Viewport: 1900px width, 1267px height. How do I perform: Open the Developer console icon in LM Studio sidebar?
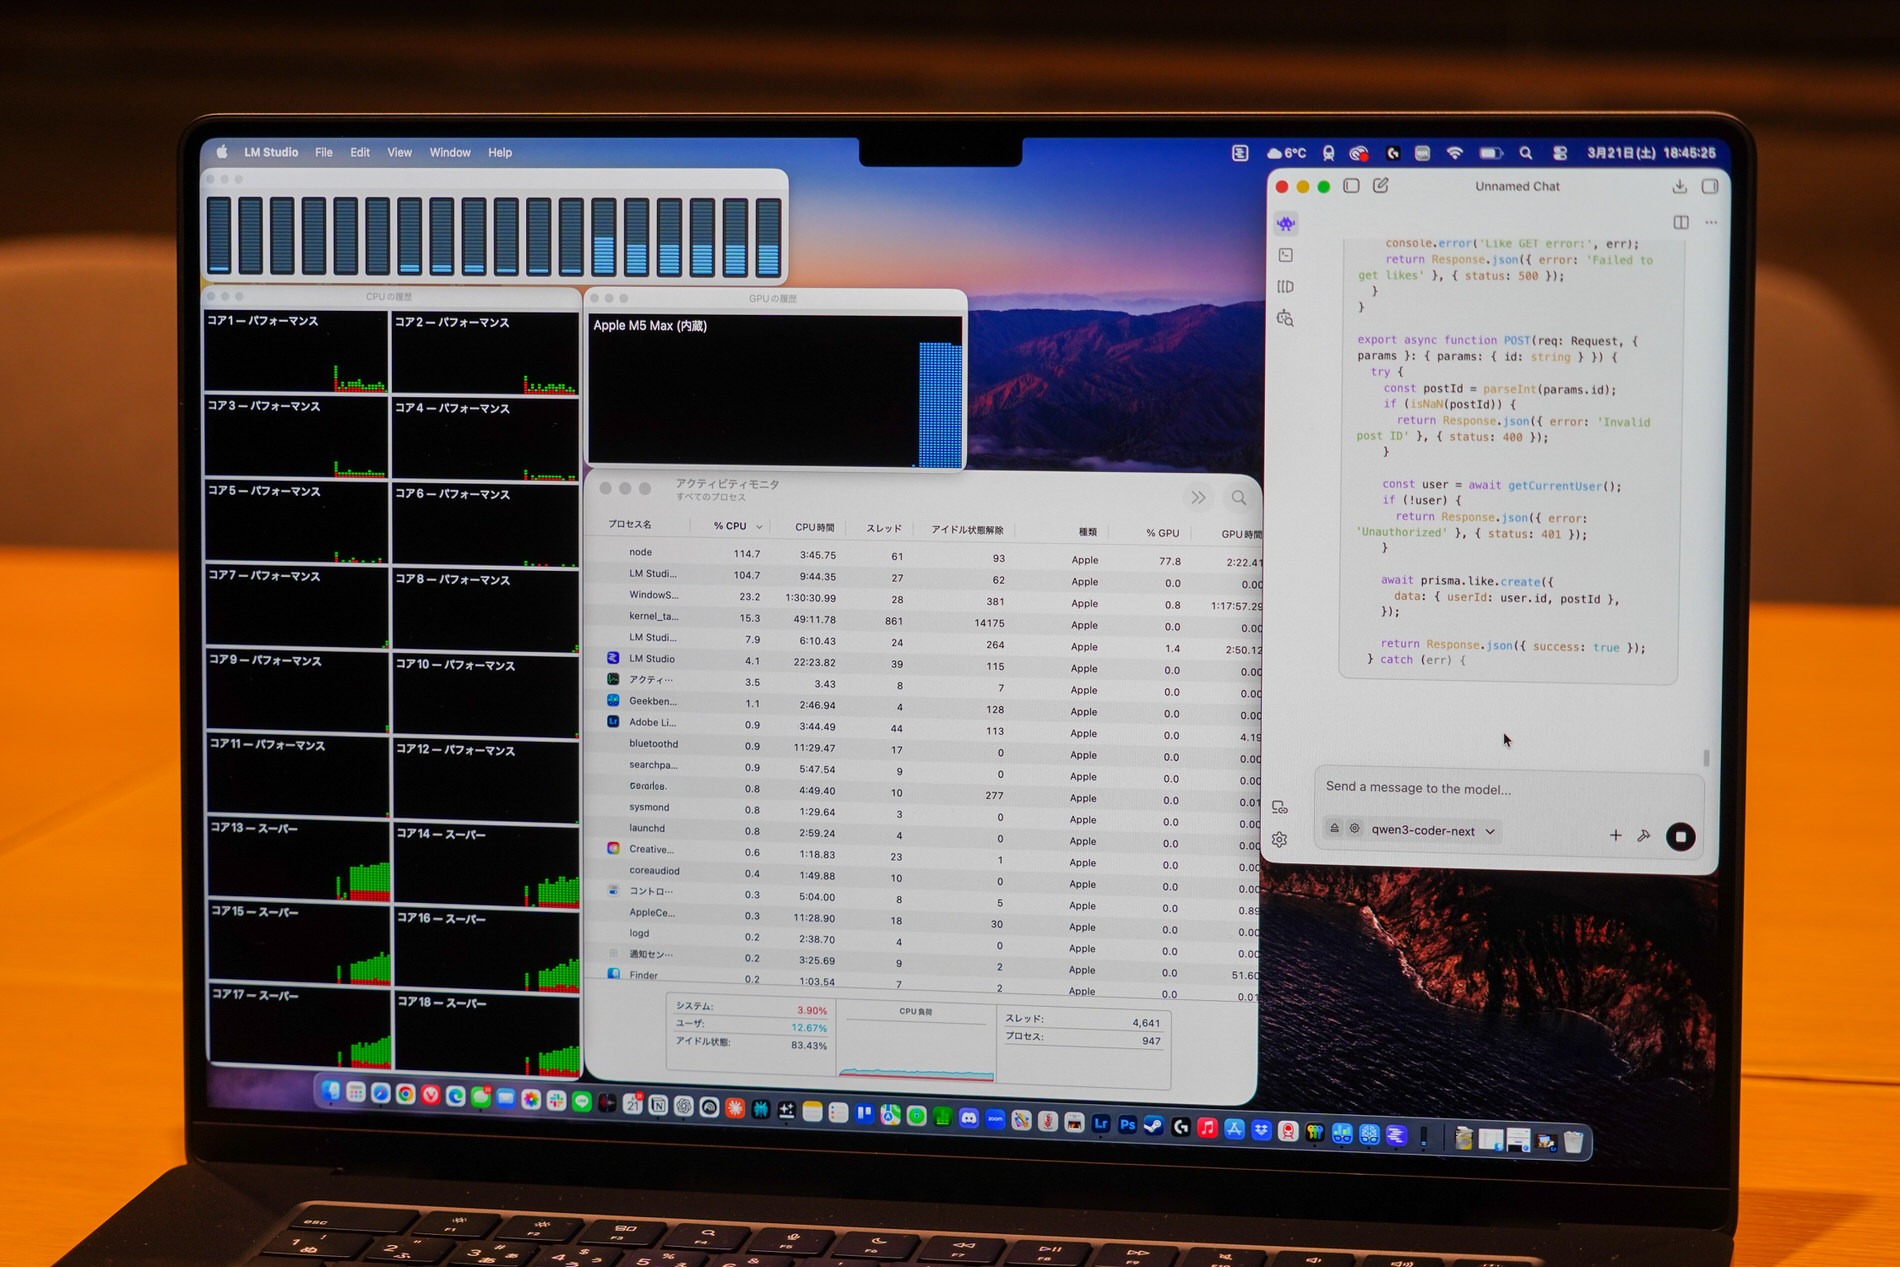coord(1286,255)
